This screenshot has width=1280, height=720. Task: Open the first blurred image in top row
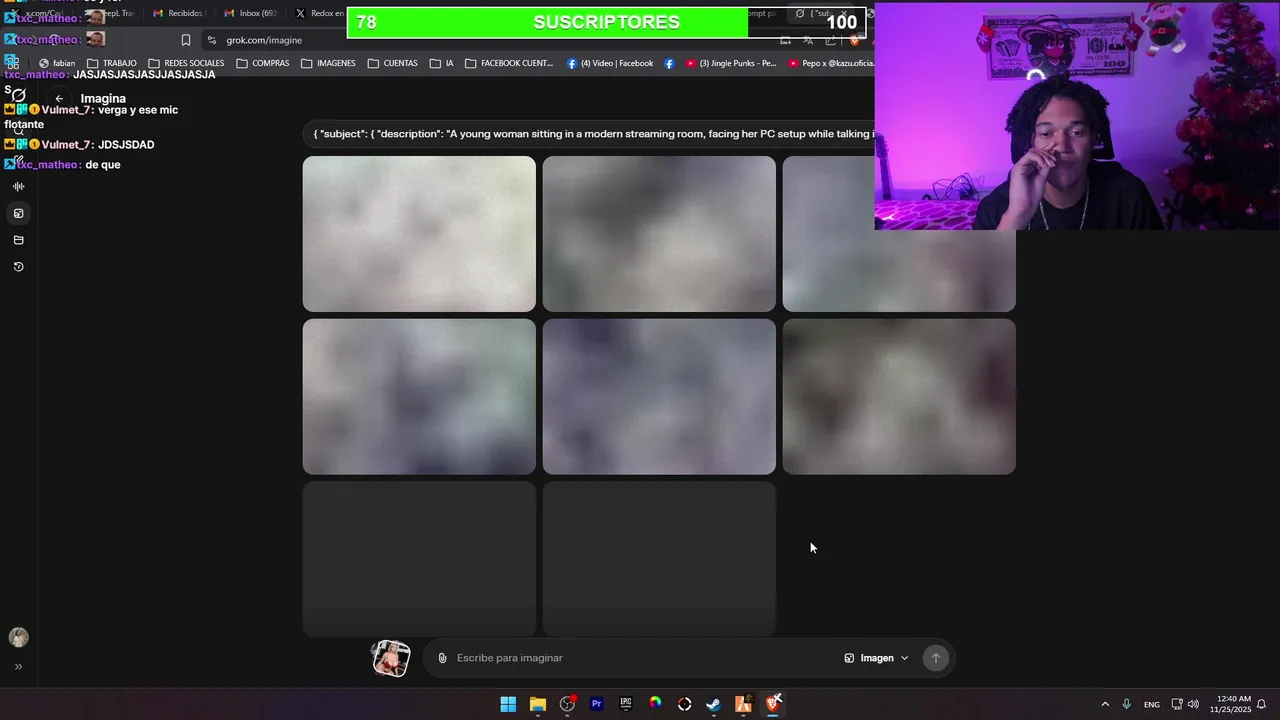coord(419,234)
